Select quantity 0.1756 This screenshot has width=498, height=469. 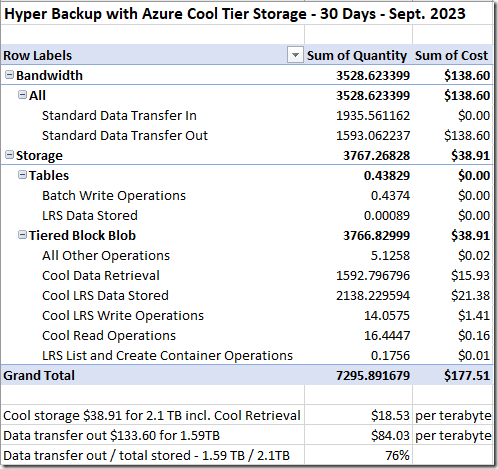(390, 356)
